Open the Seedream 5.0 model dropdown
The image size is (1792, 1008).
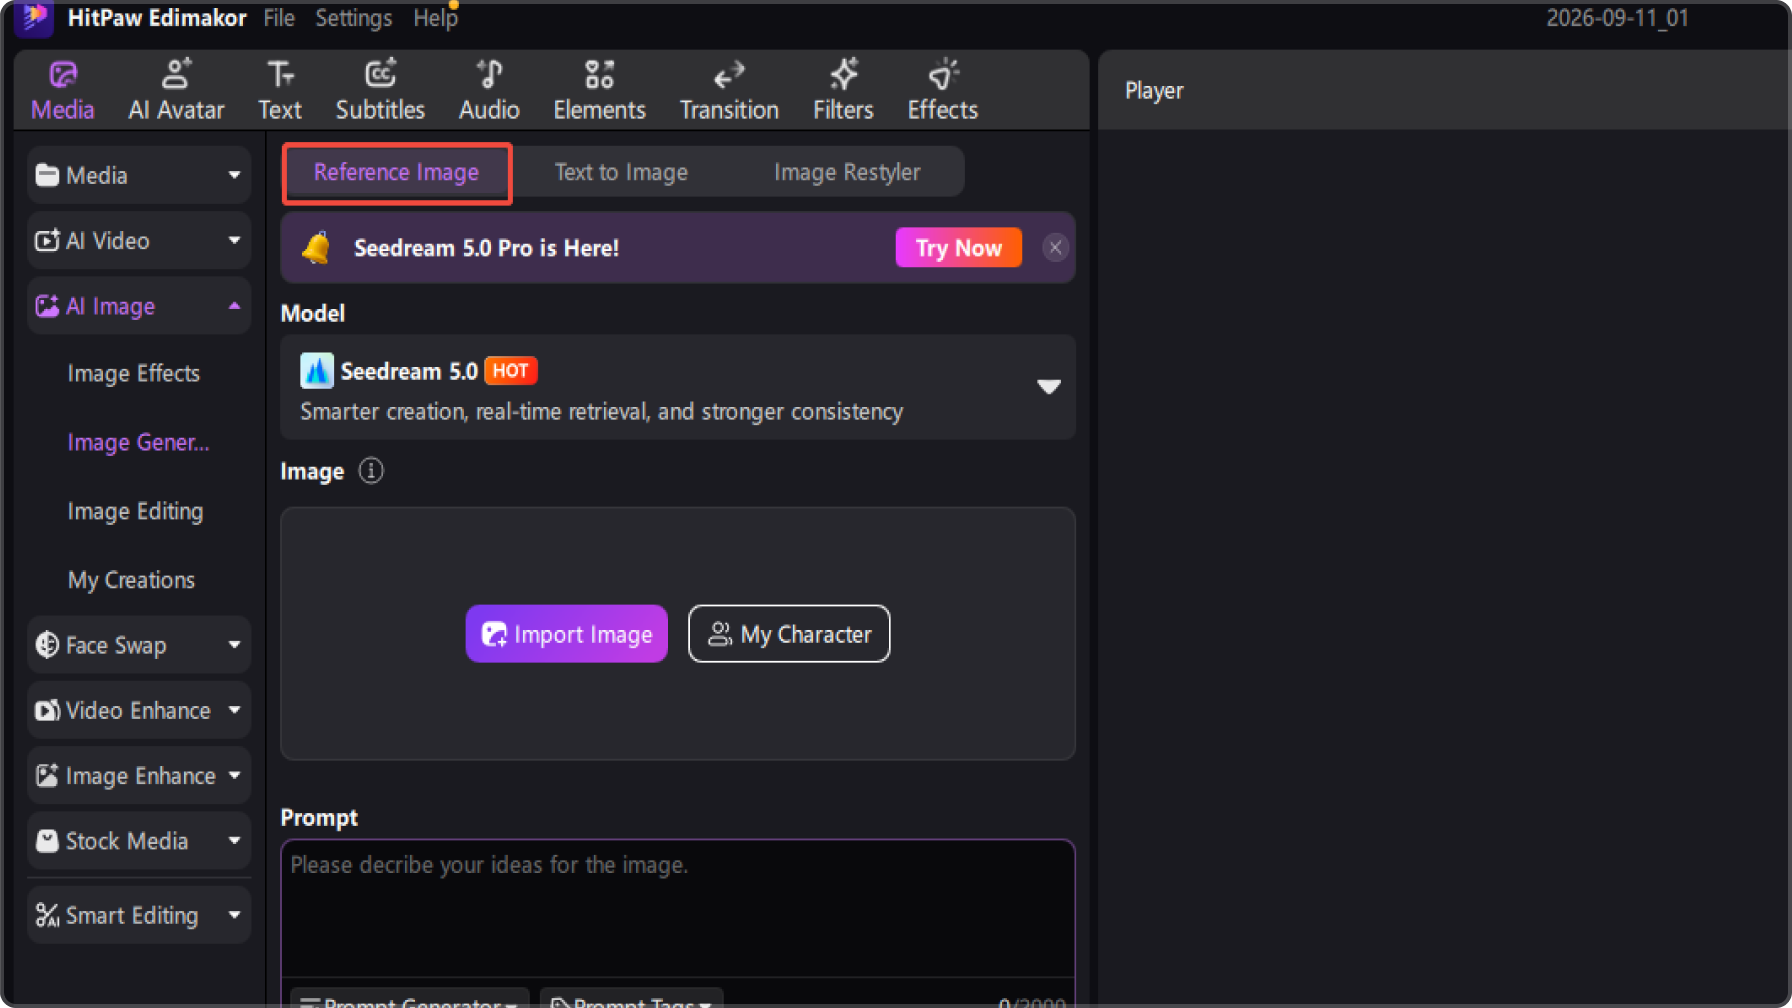[678, 387]
